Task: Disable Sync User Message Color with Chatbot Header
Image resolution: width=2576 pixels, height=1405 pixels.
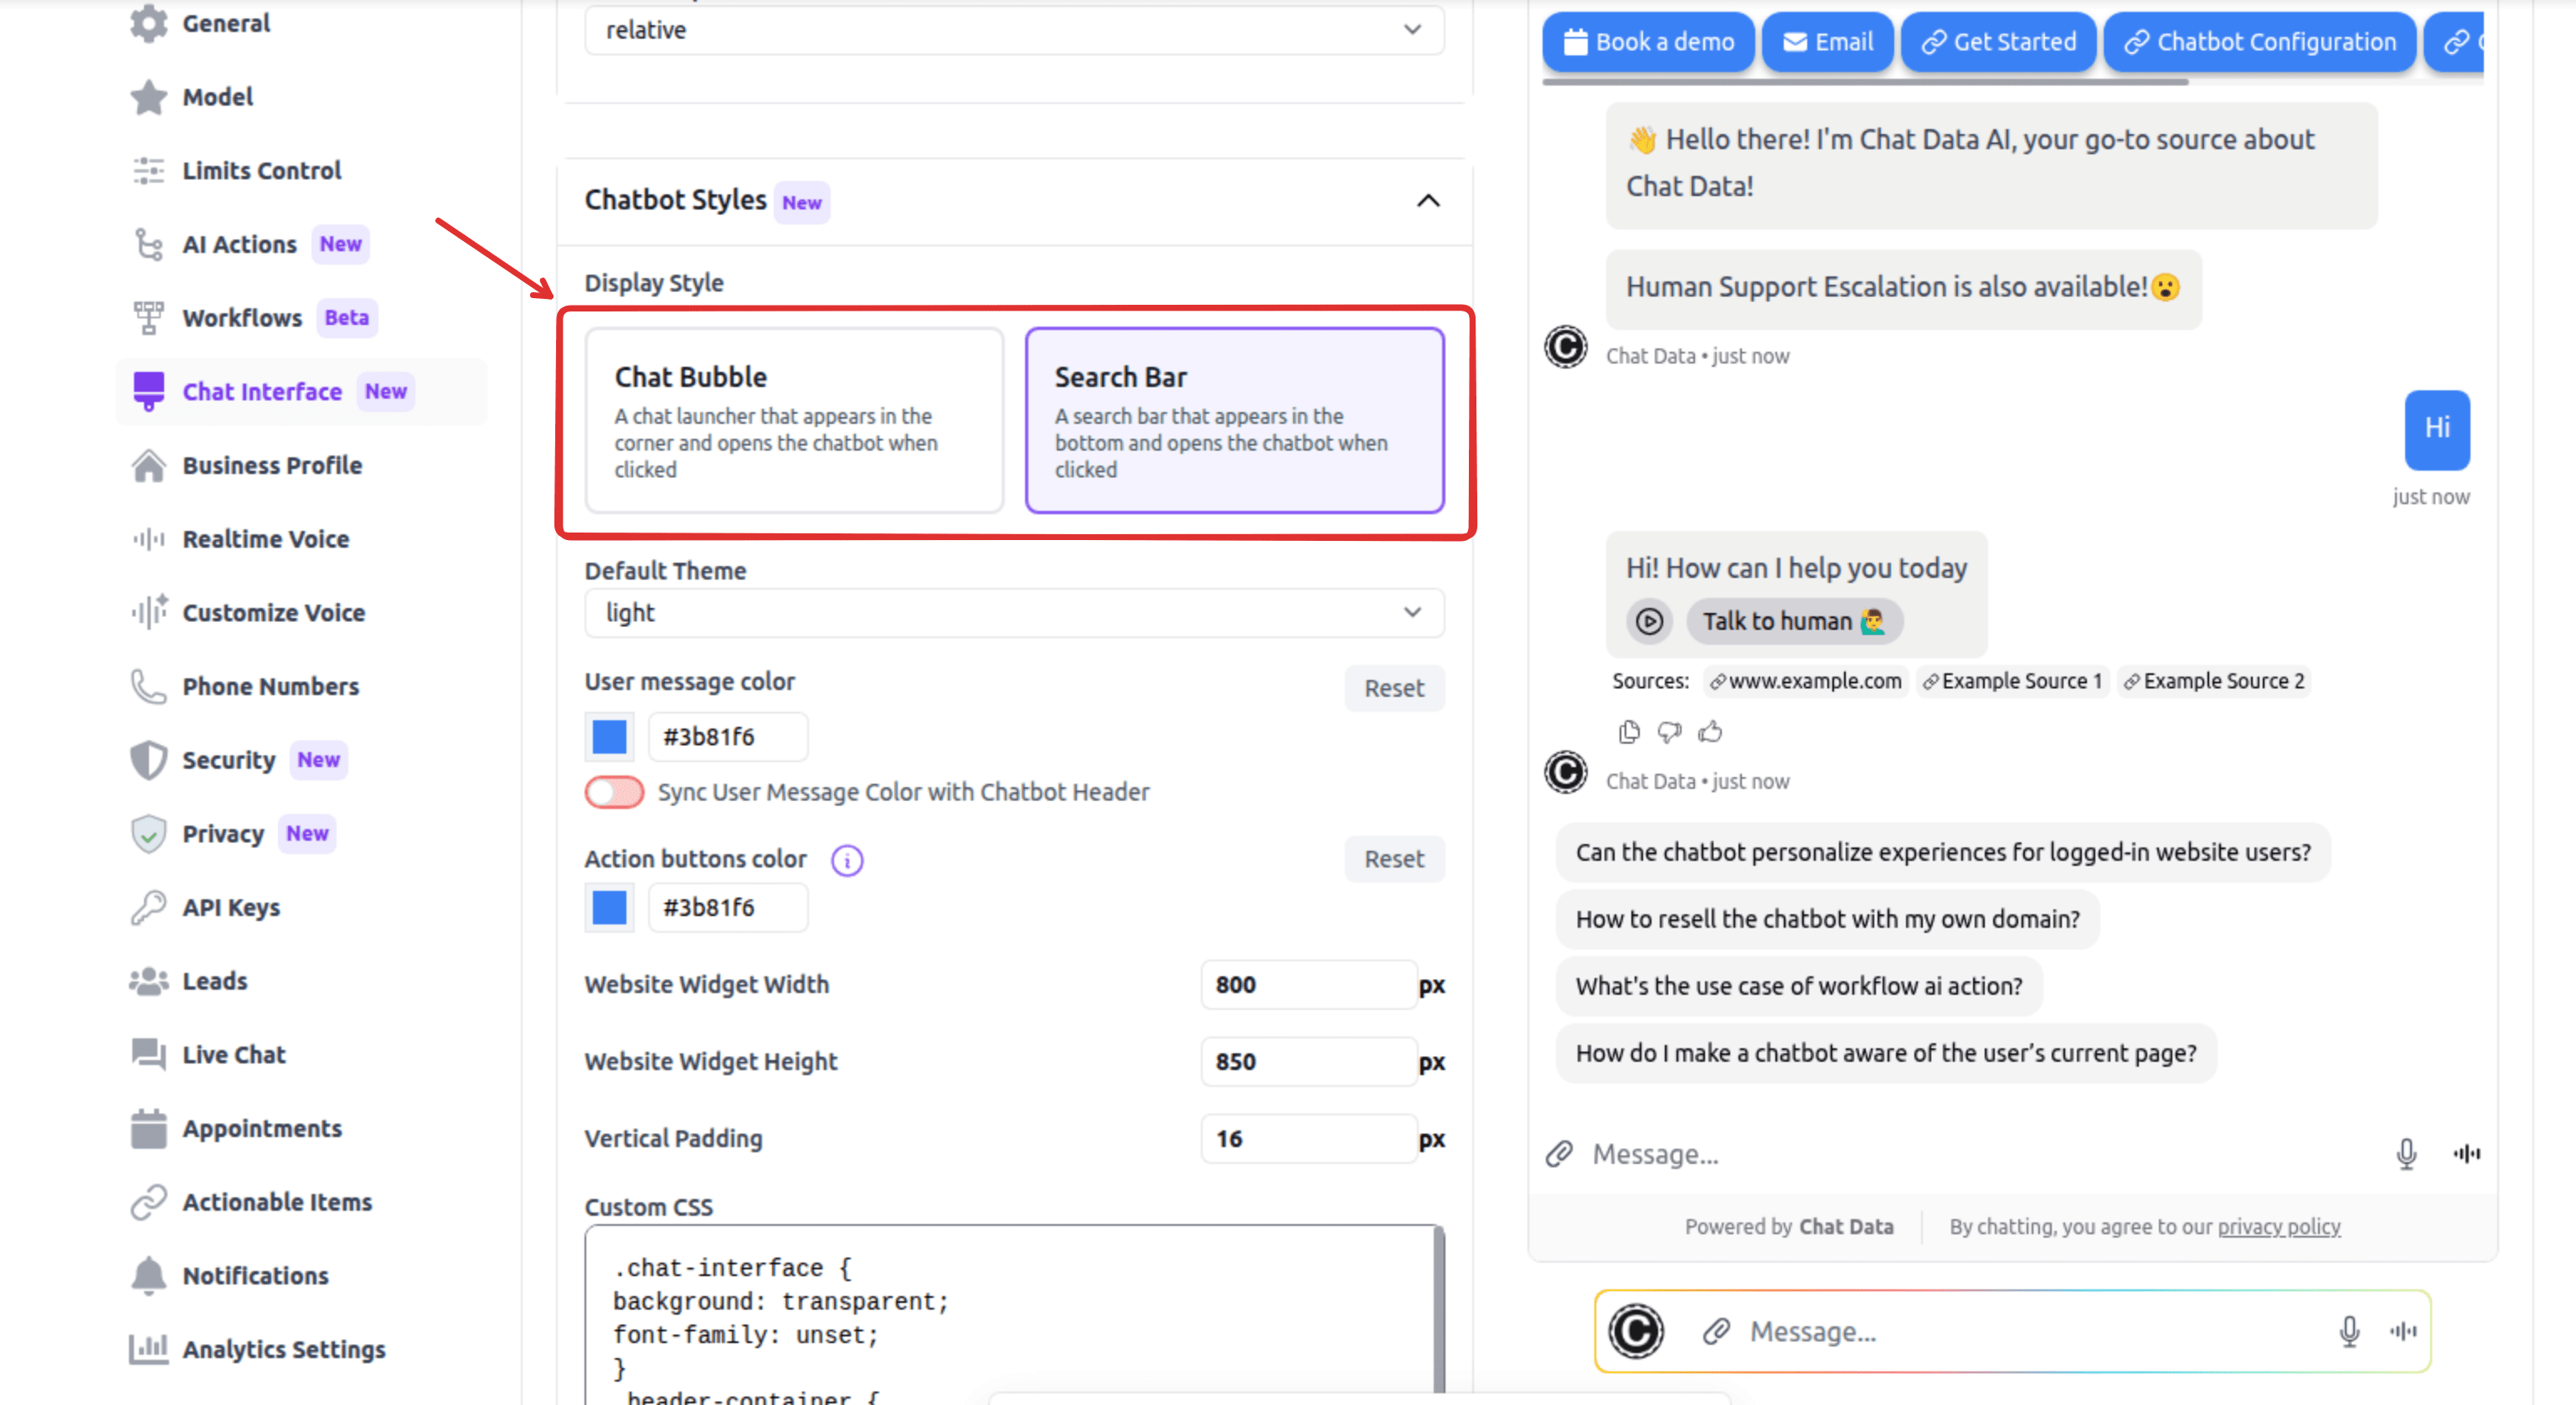Action: pos(612,791)
